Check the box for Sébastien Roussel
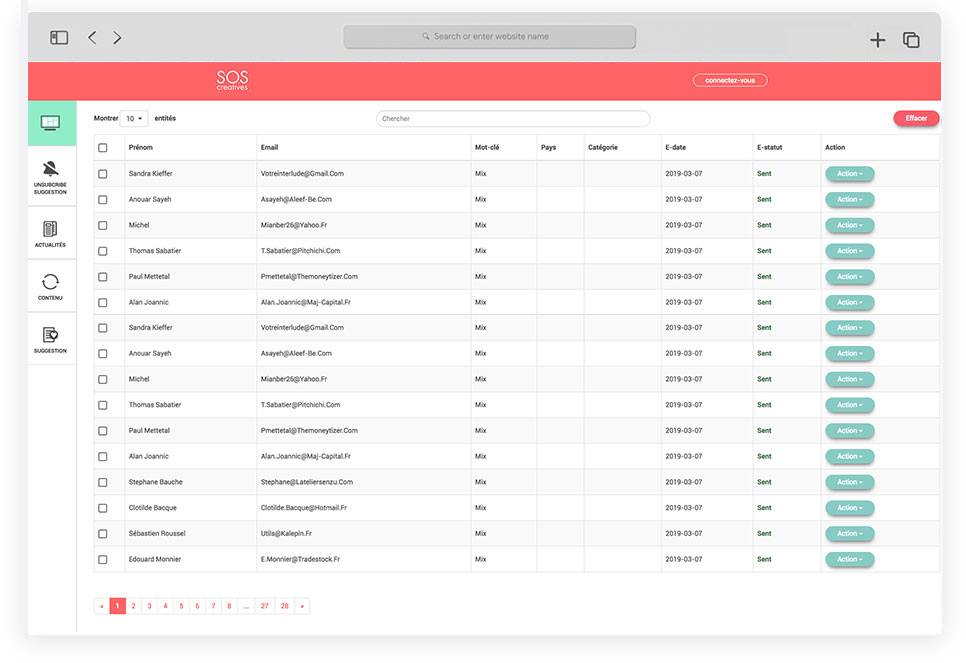Image resolution: width=966 pixels, height=663 pixels. [103, 534]
